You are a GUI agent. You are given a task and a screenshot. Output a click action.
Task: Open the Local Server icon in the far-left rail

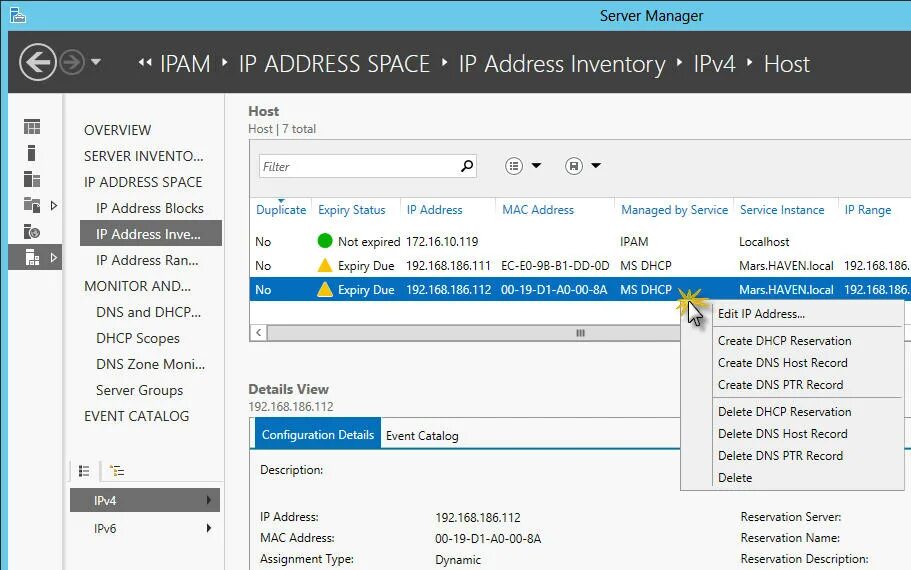tap(31, 153)
